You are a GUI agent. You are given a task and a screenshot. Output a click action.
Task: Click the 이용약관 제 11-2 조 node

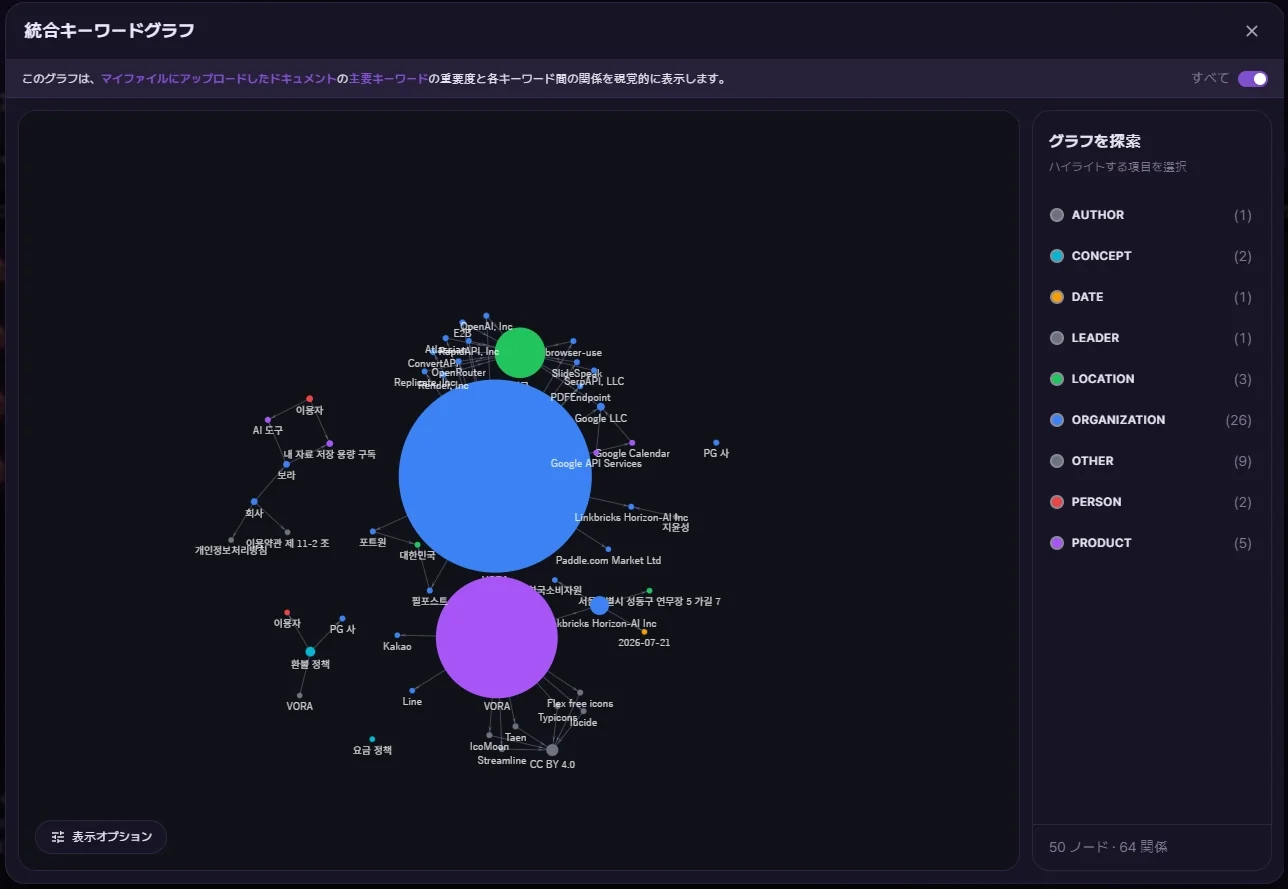(x=287, y=532)
